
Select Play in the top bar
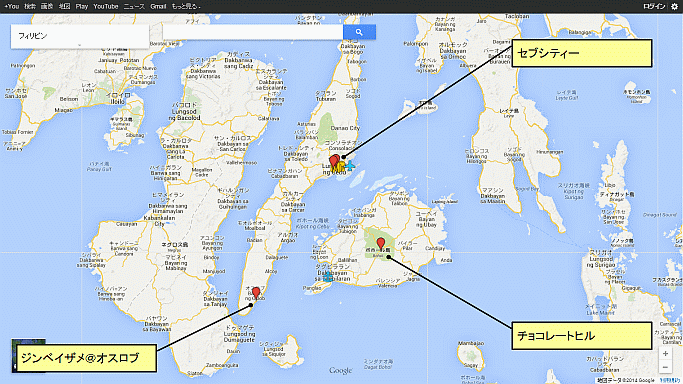tap(81, 7)
